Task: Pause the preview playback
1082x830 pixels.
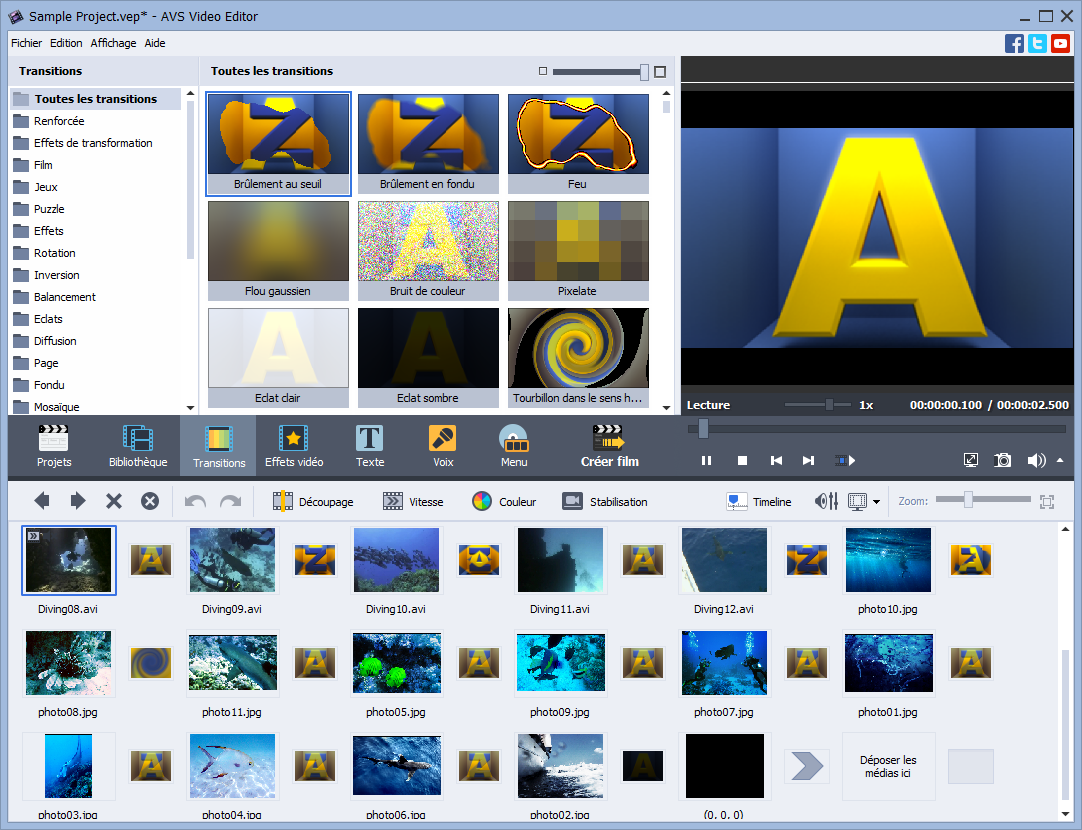Action: 706,460
